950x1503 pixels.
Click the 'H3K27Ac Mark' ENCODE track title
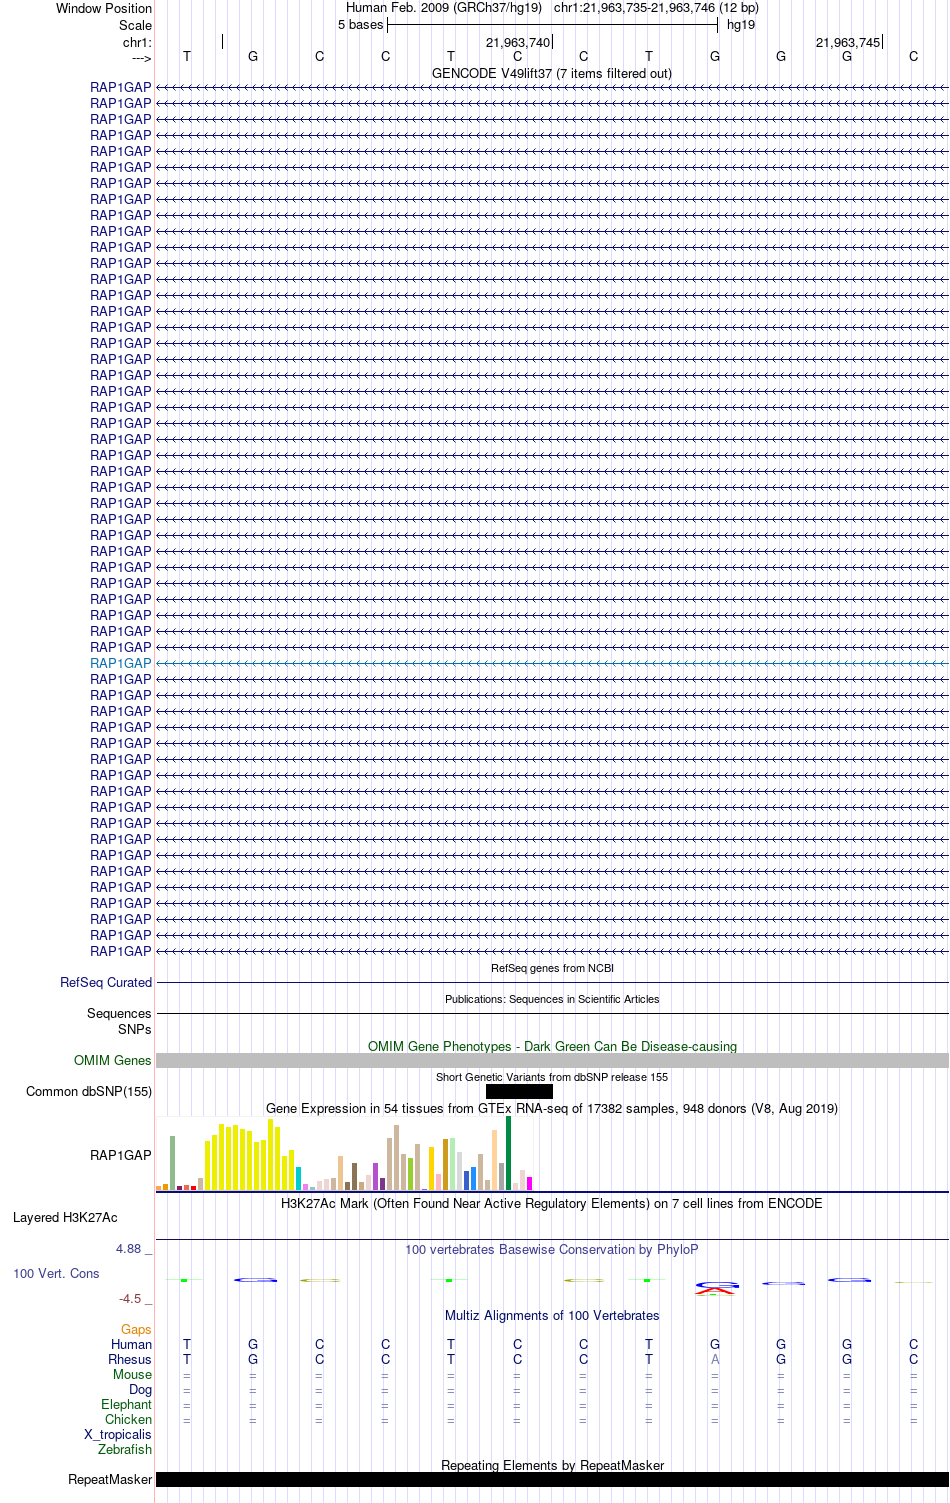(x=552, y=1203)
